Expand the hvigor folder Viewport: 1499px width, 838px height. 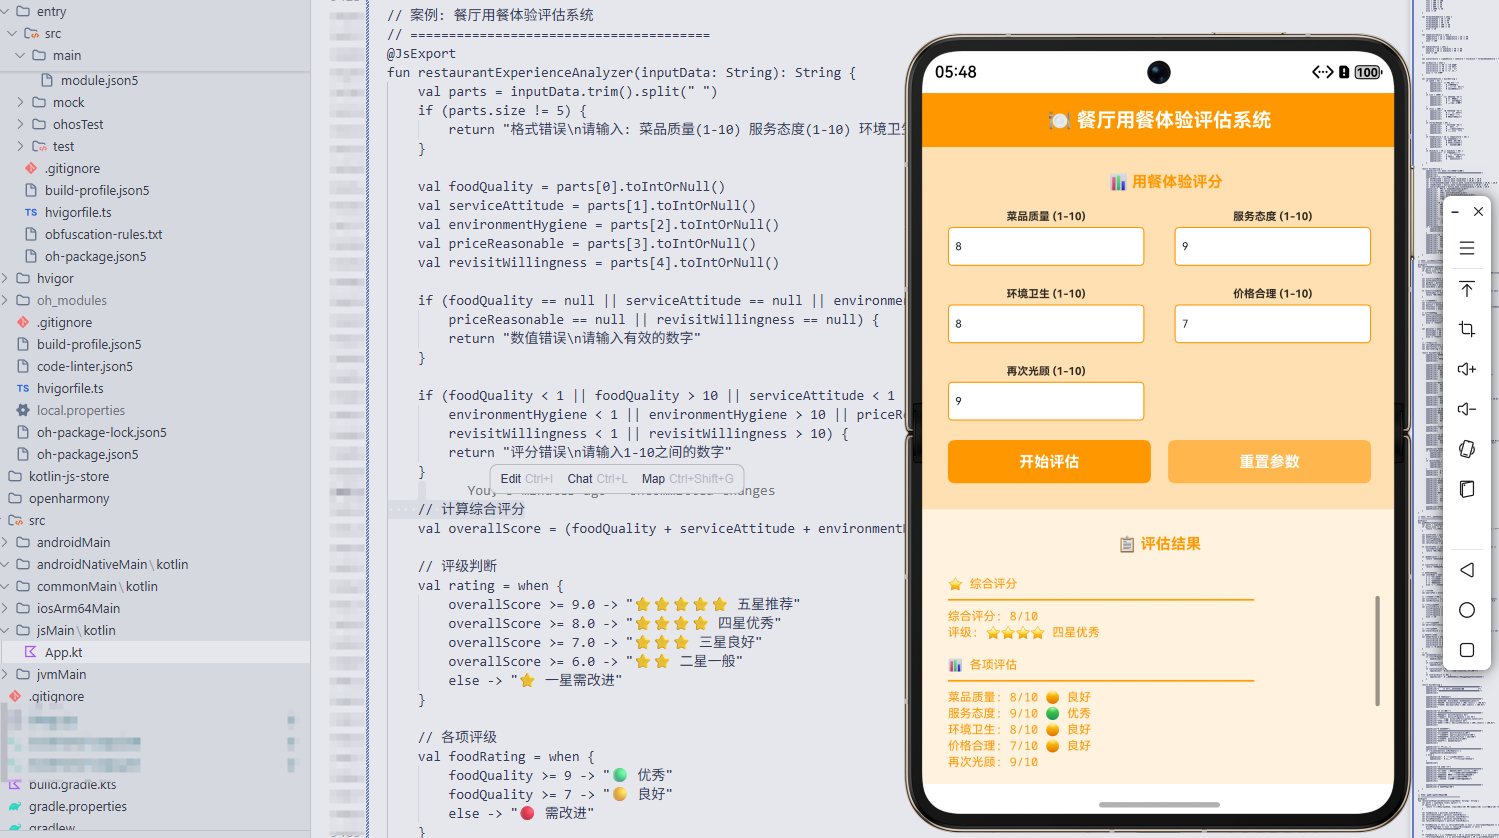click(x=5, y=278)
